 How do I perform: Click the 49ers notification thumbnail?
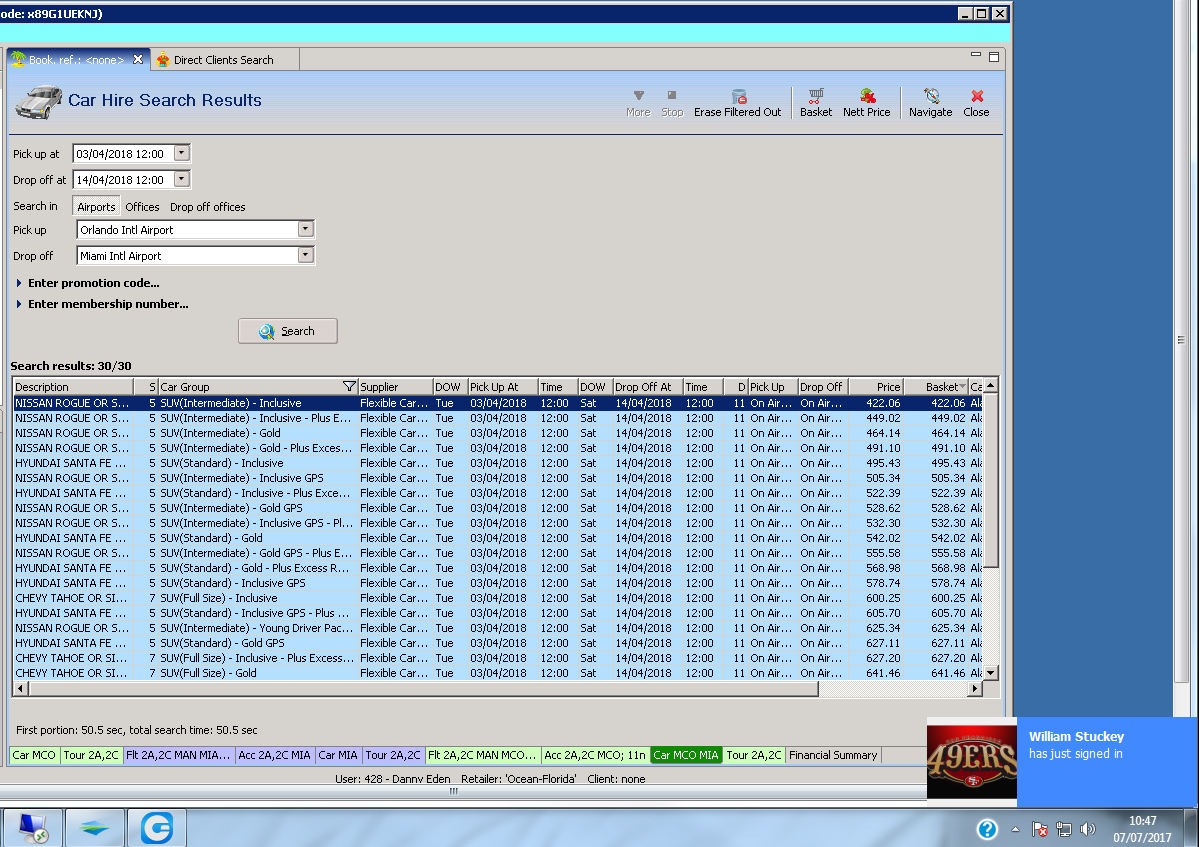coord(971,761)
